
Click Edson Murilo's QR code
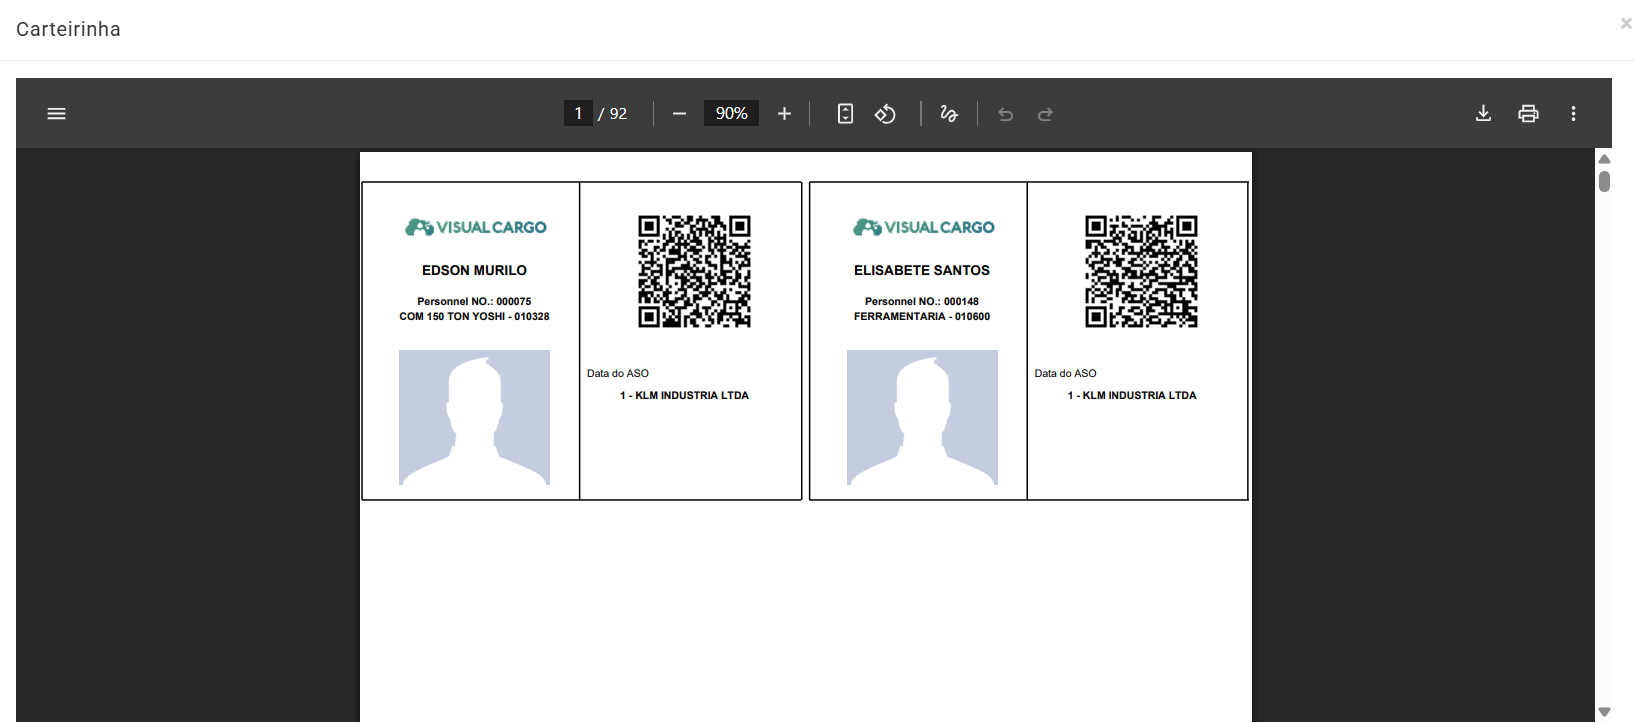(x=694, y=271)
